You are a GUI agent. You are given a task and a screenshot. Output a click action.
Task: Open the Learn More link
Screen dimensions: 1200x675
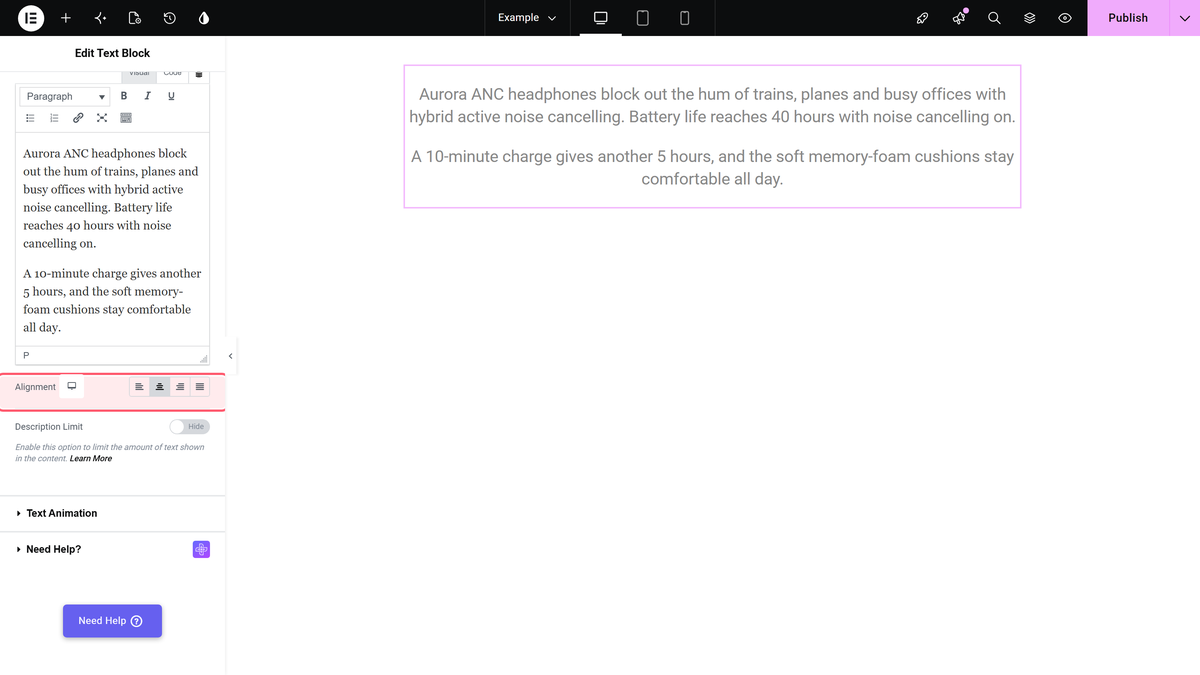point(91,458)
